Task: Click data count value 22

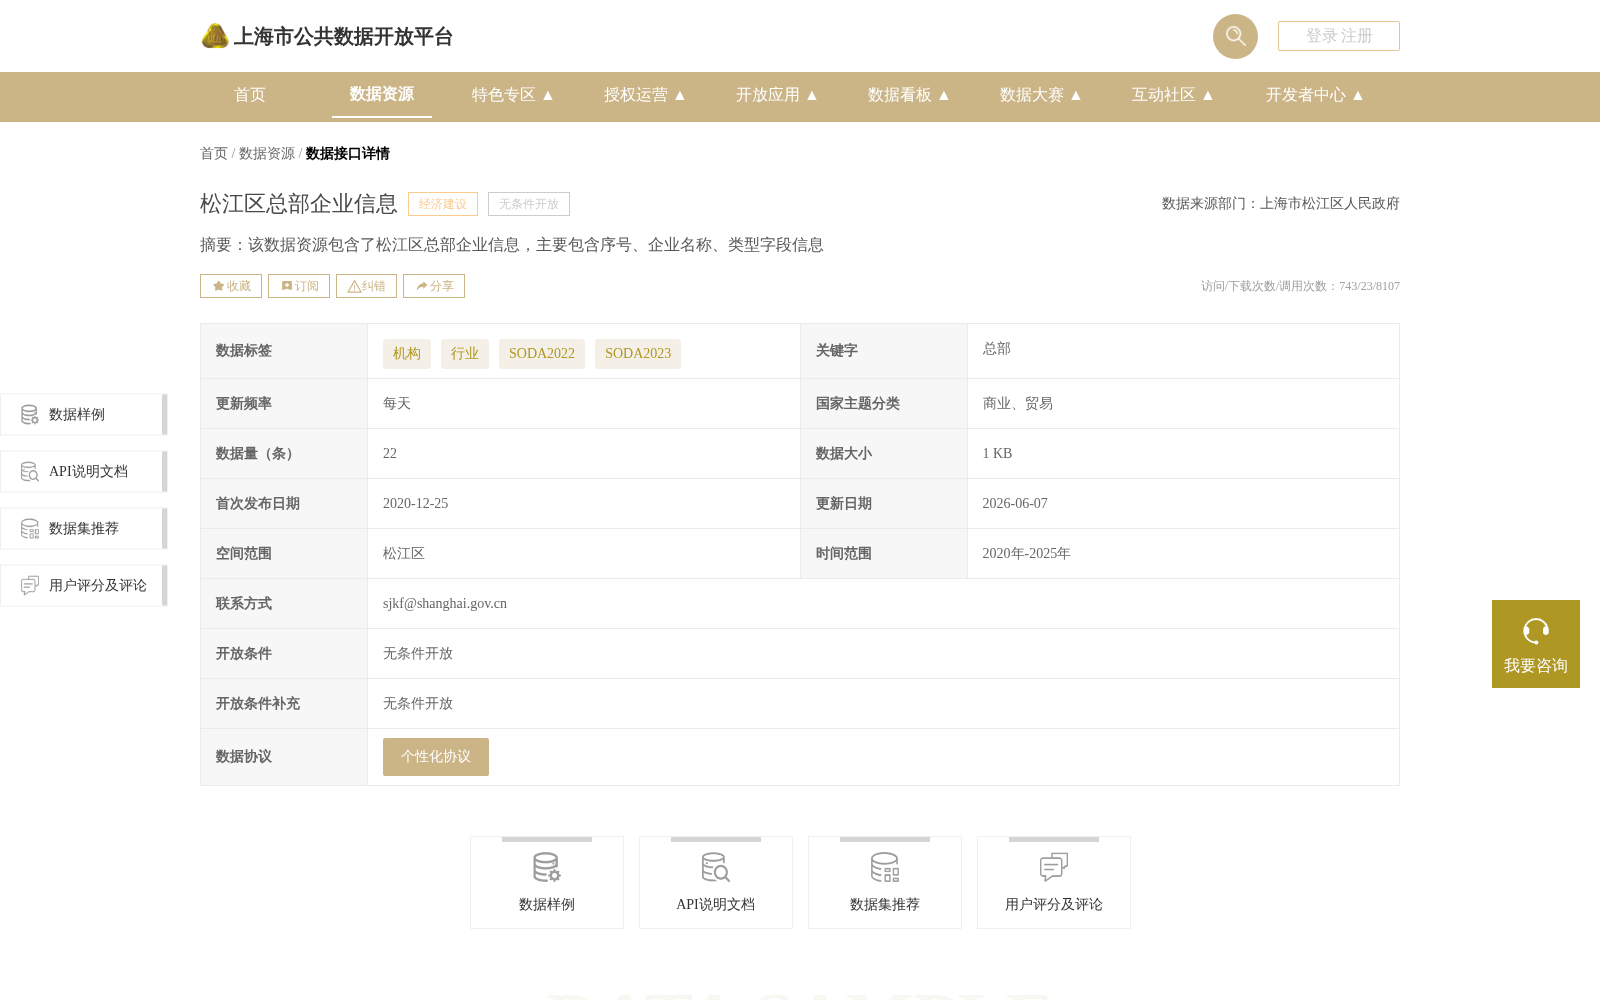Action: coord(390,454)
